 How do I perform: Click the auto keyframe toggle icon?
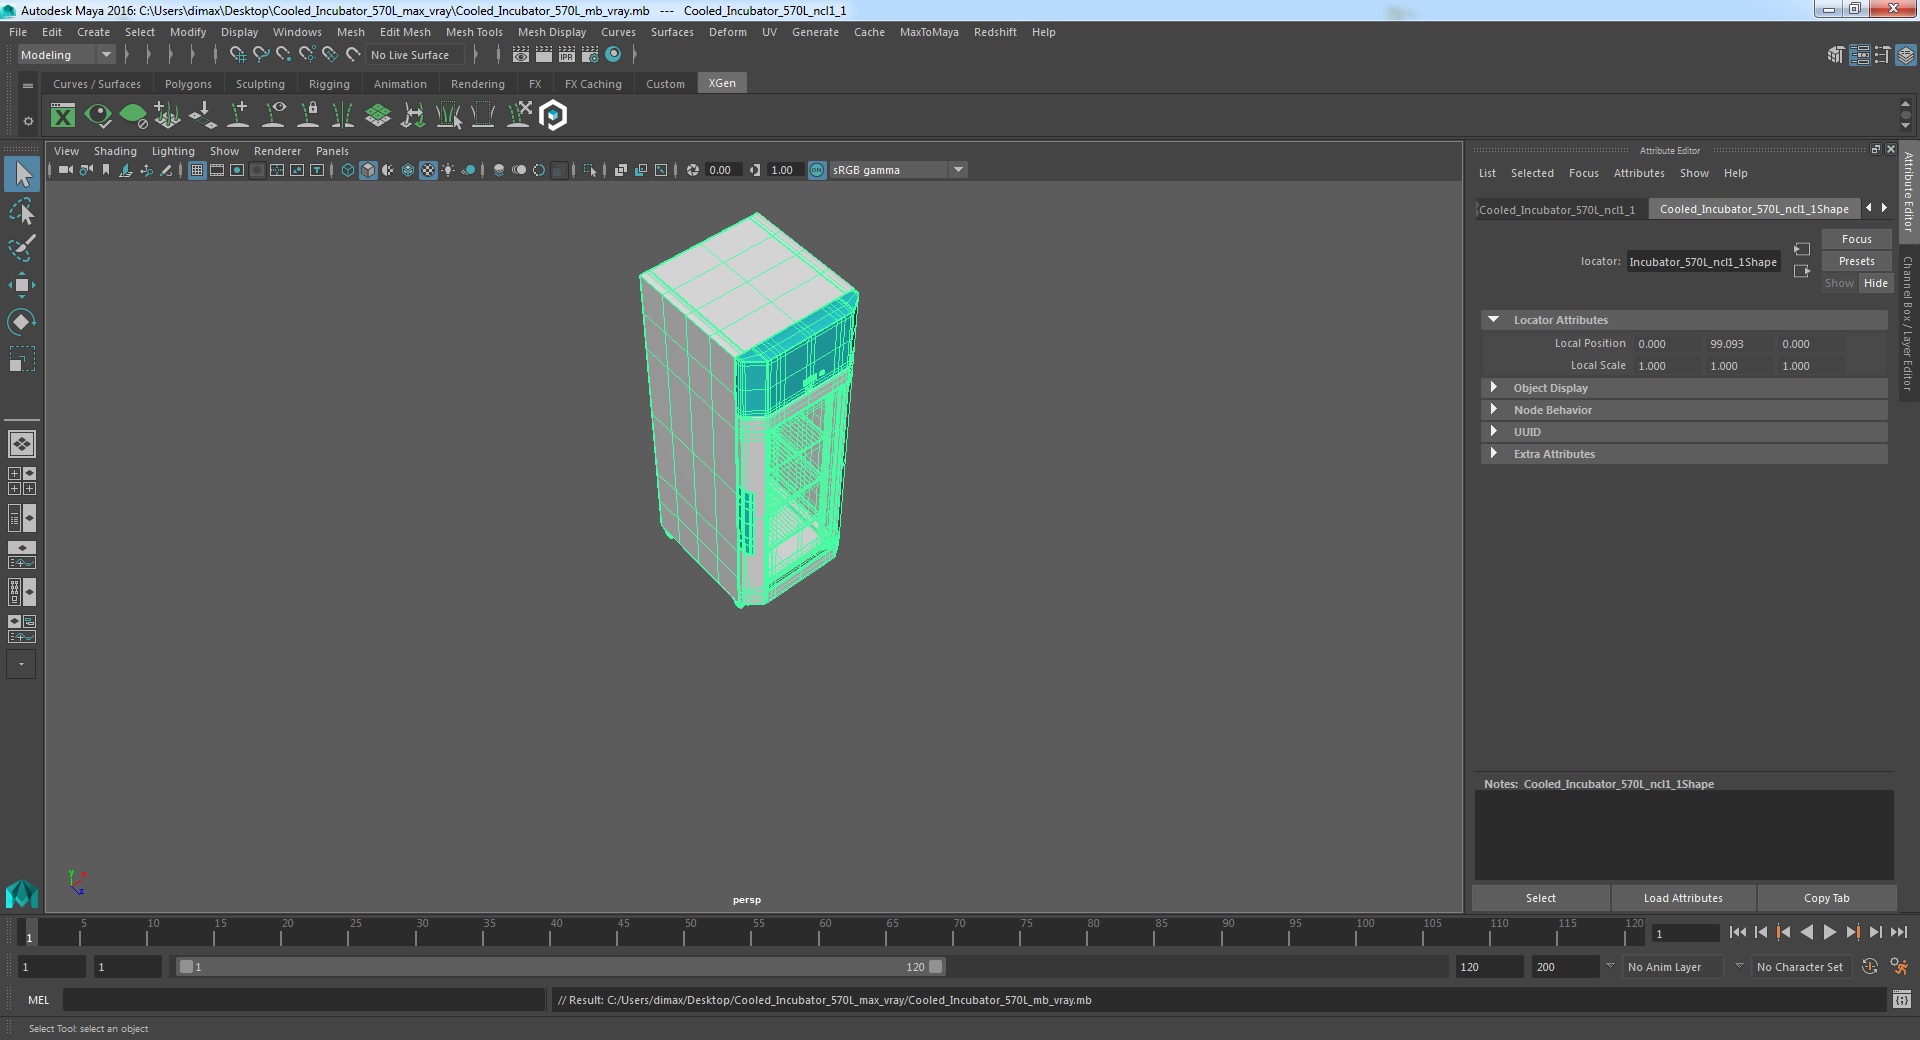[x=1870, y=967]
